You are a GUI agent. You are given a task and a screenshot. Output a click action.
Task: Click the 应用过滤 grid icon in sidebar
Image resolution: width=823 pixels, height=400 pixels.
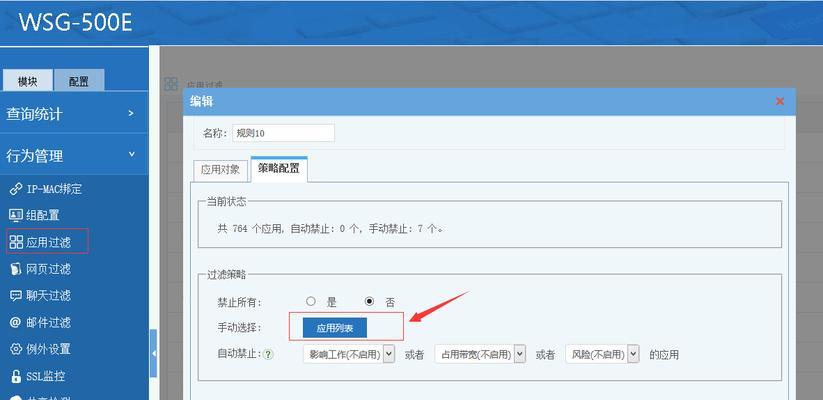pos(16,242)
